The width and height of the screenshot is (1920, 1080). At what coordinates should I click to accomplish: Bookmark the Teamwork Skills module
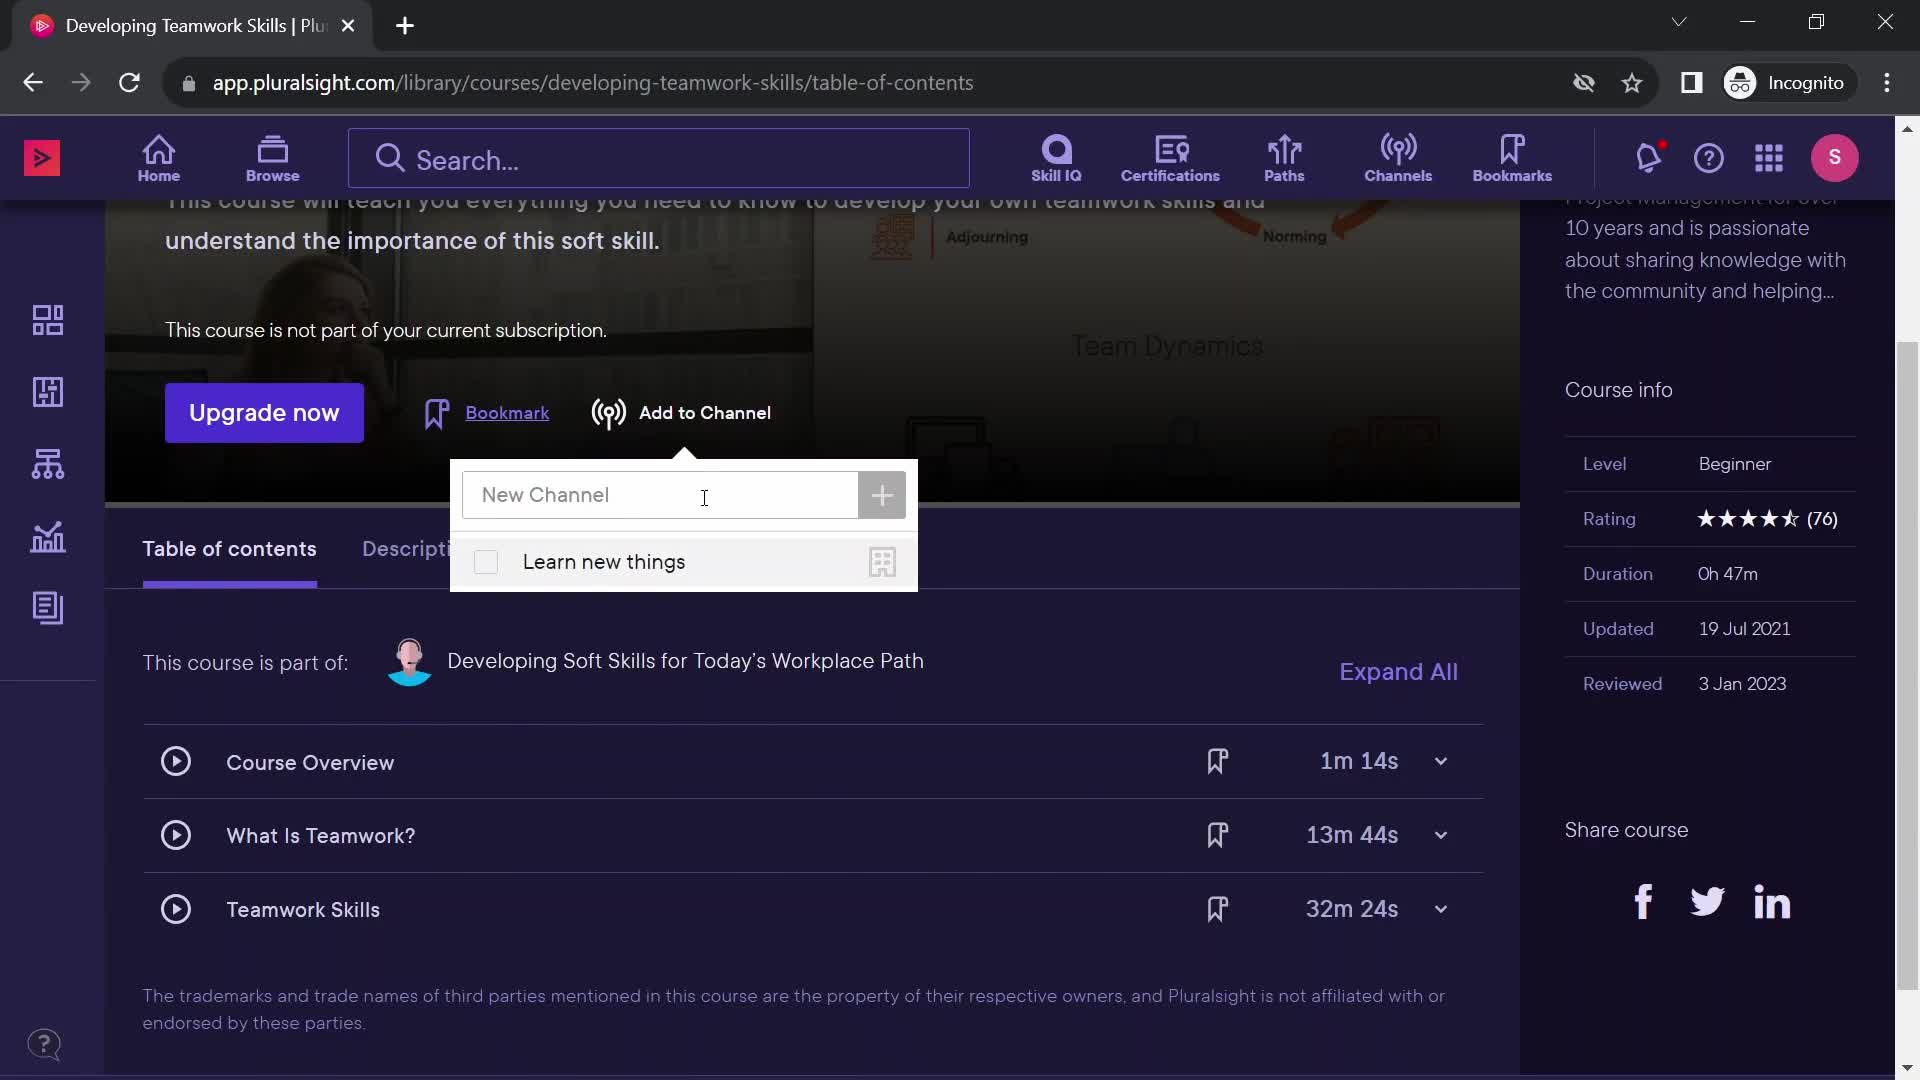1217,909
